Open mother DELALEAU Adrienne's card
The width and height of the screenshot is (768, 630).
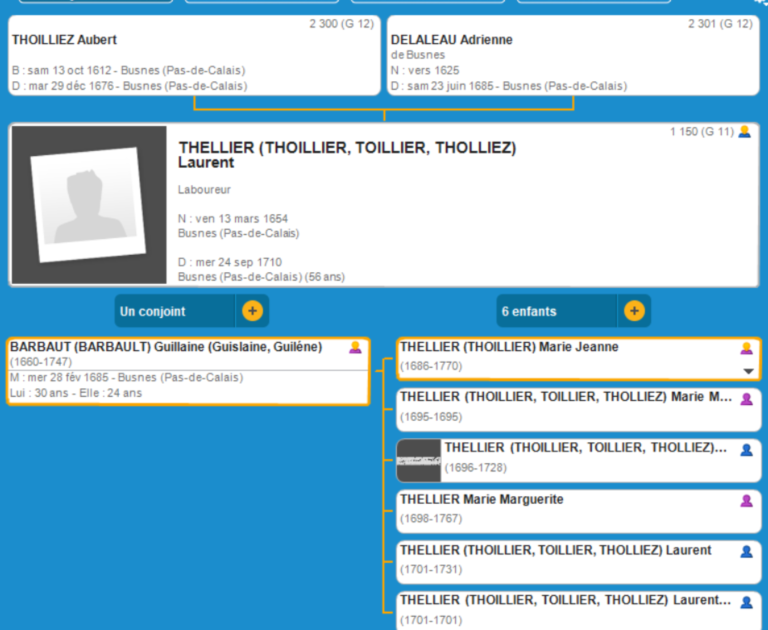tap(571, 56)
